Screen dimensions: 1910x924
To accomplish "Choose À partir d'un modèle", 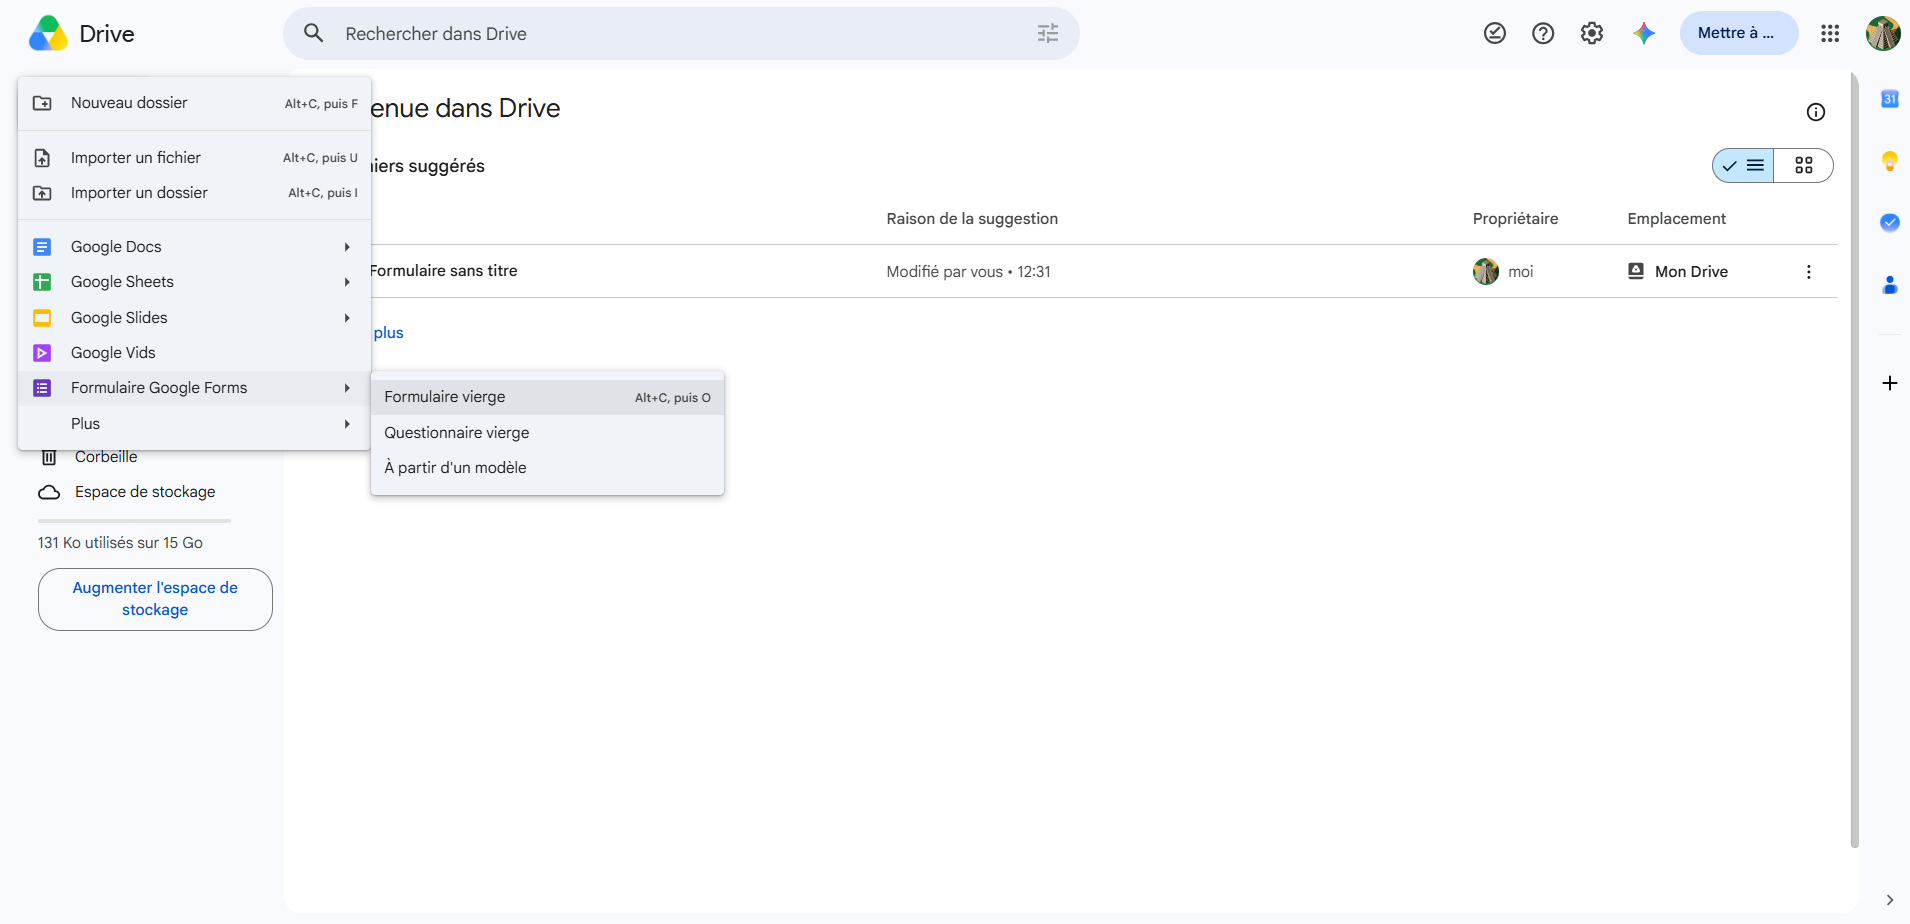I will [547, 468].
